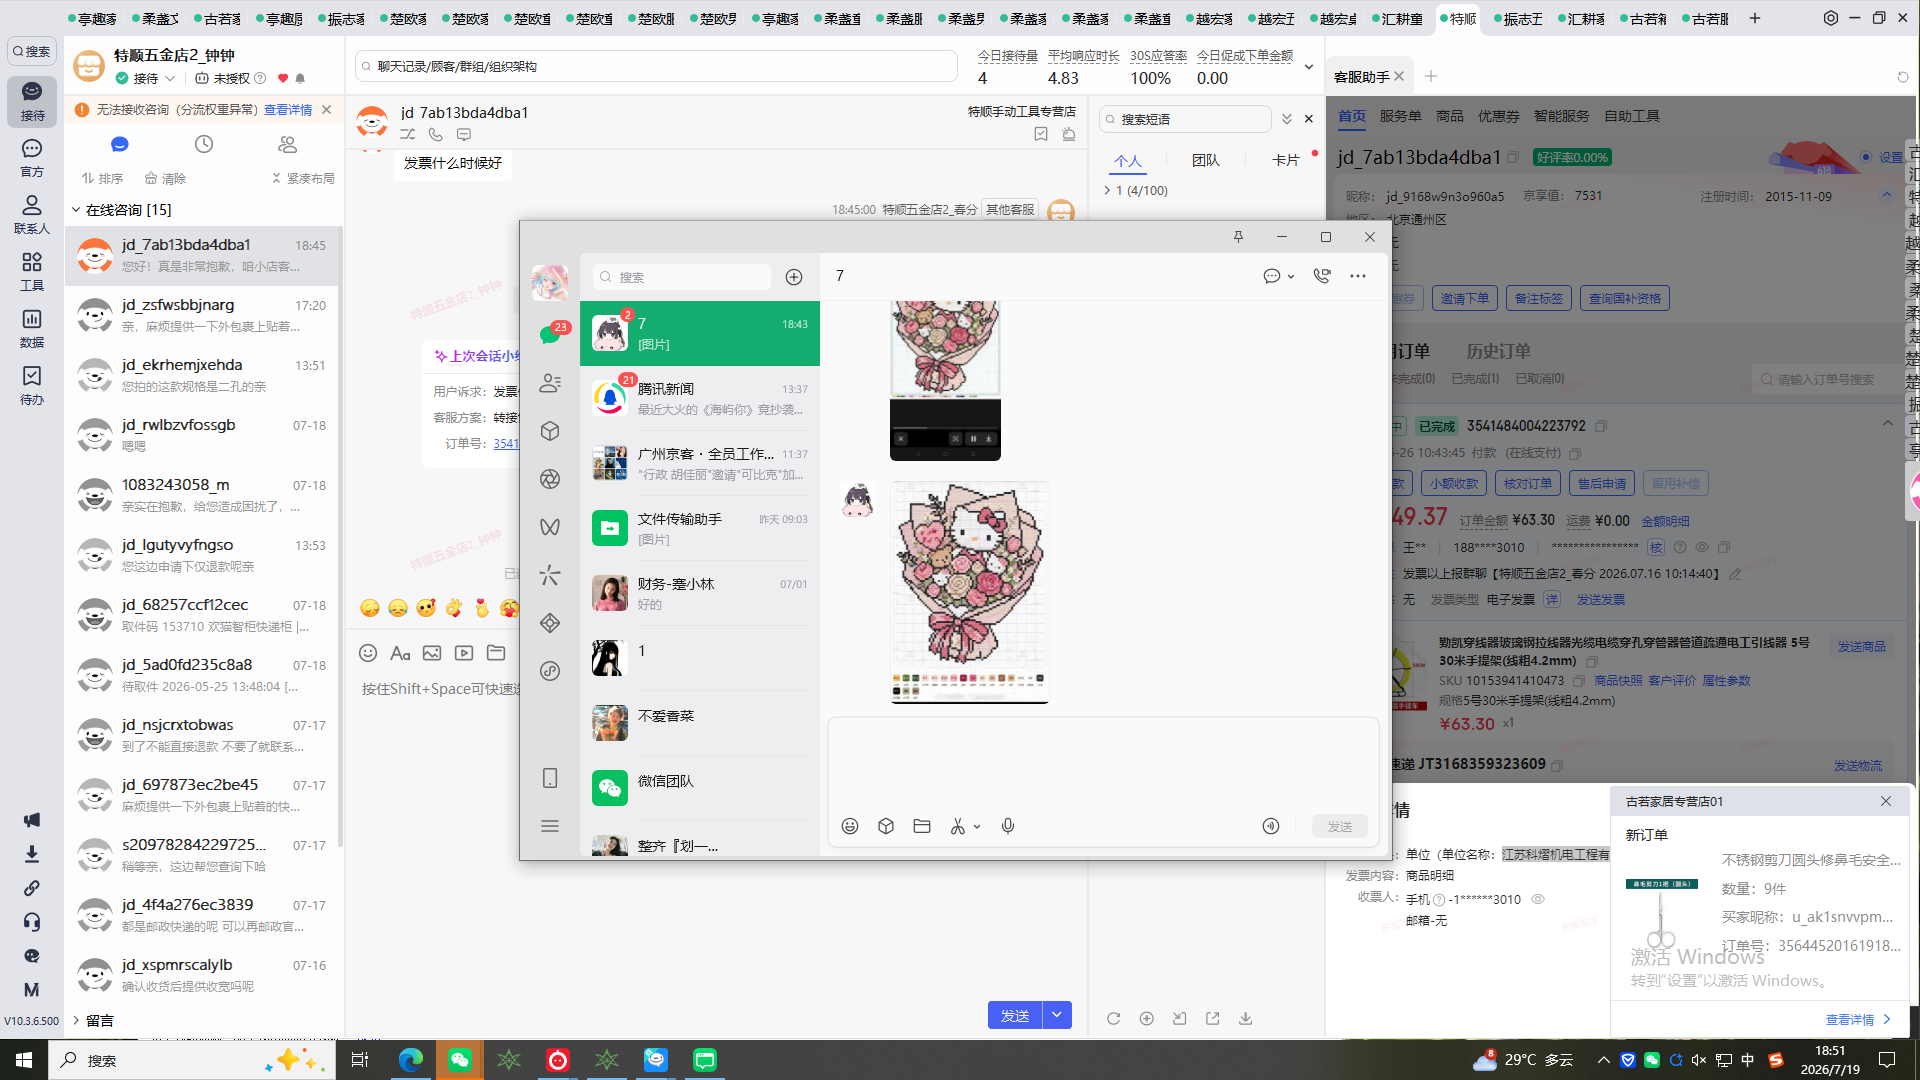This screenshot has height=1080, width=1920.
Task: Open JD emoji picker in reply toolbar
Action: click(x=368, y=653)
